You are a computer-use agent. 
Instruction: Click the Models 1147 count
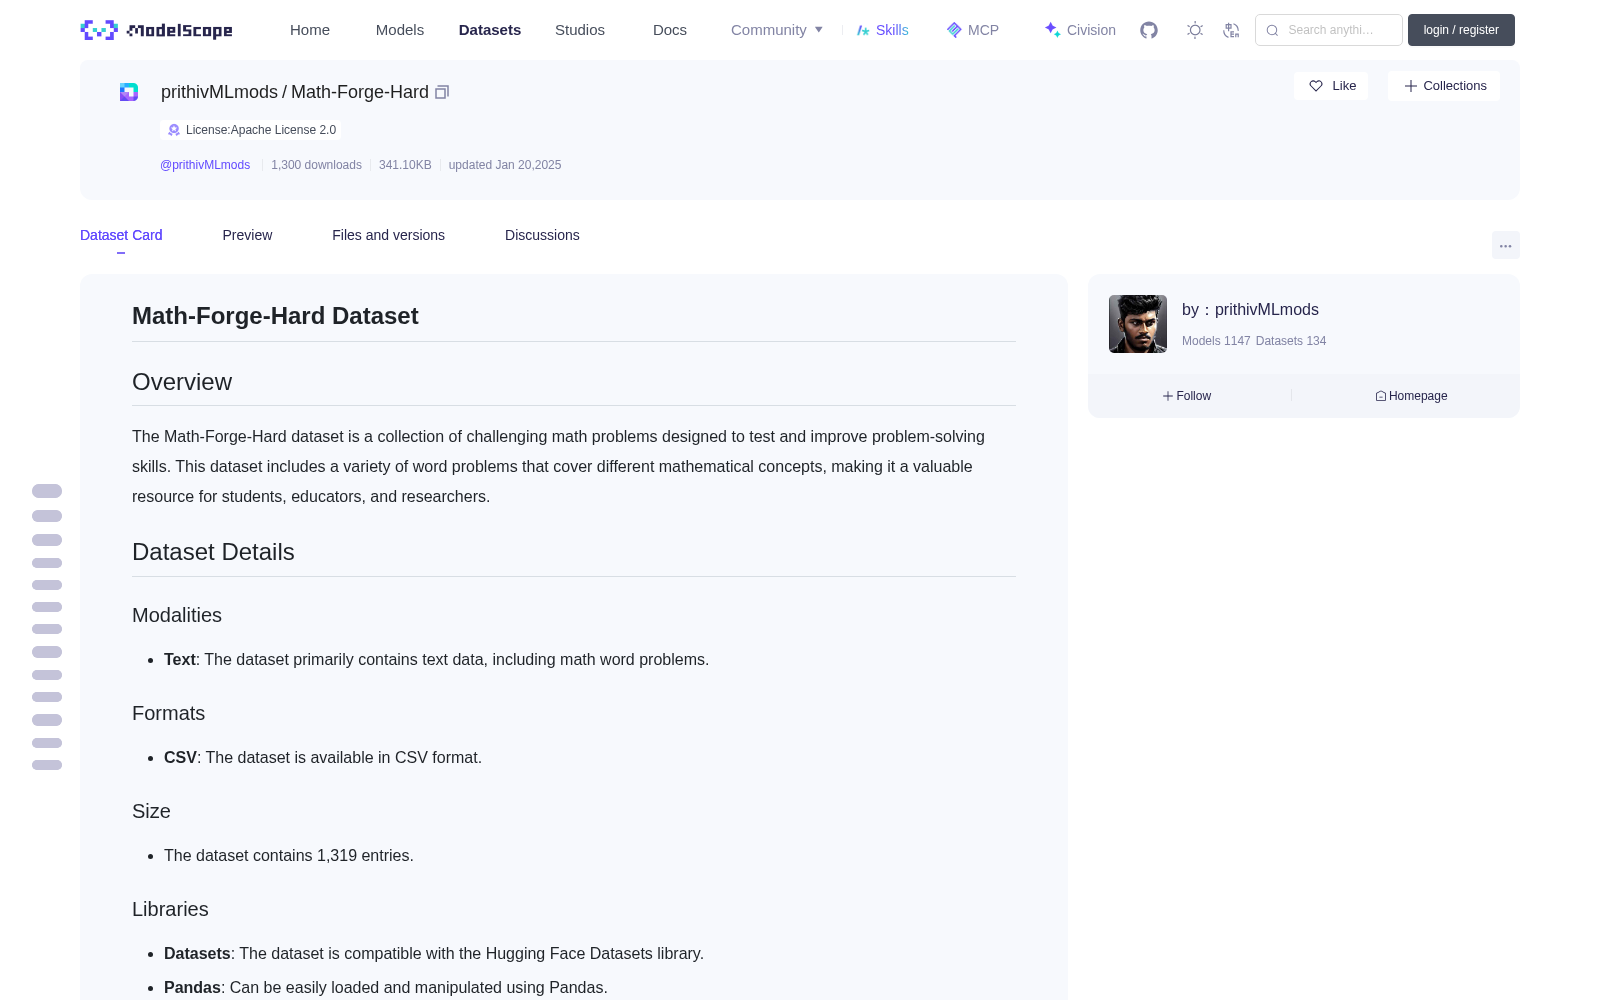(x=1216, y=341)
